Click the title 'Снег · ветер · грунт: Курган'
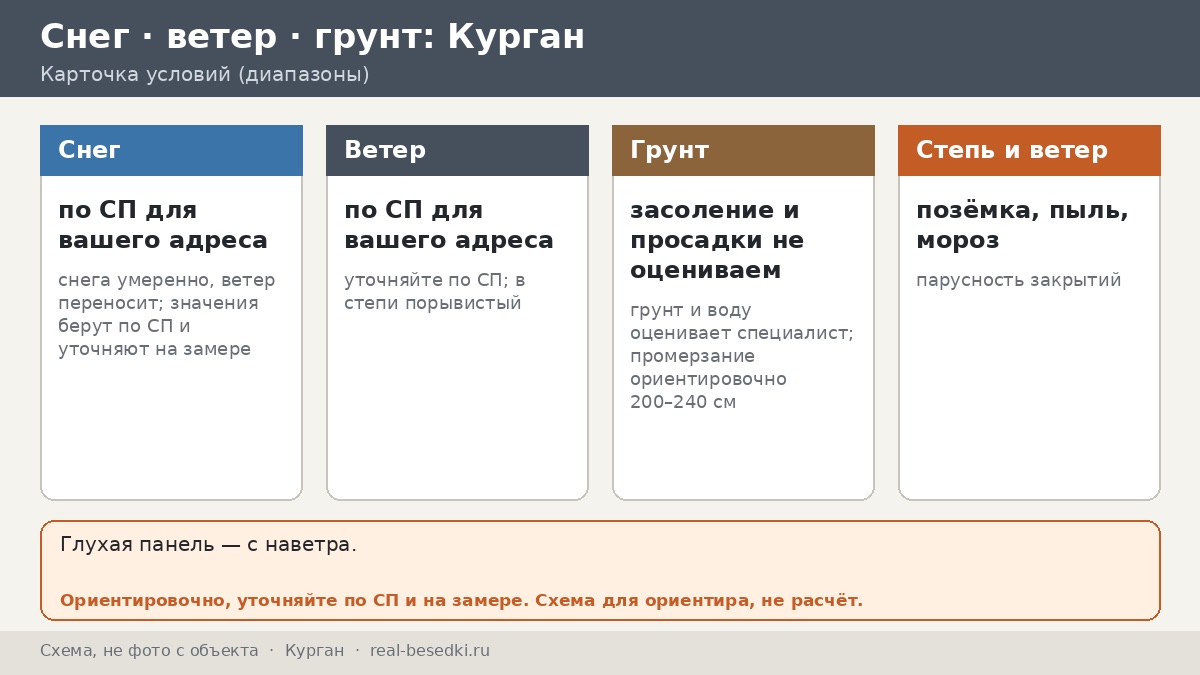The image size is (1200, 675). point(312,37)
